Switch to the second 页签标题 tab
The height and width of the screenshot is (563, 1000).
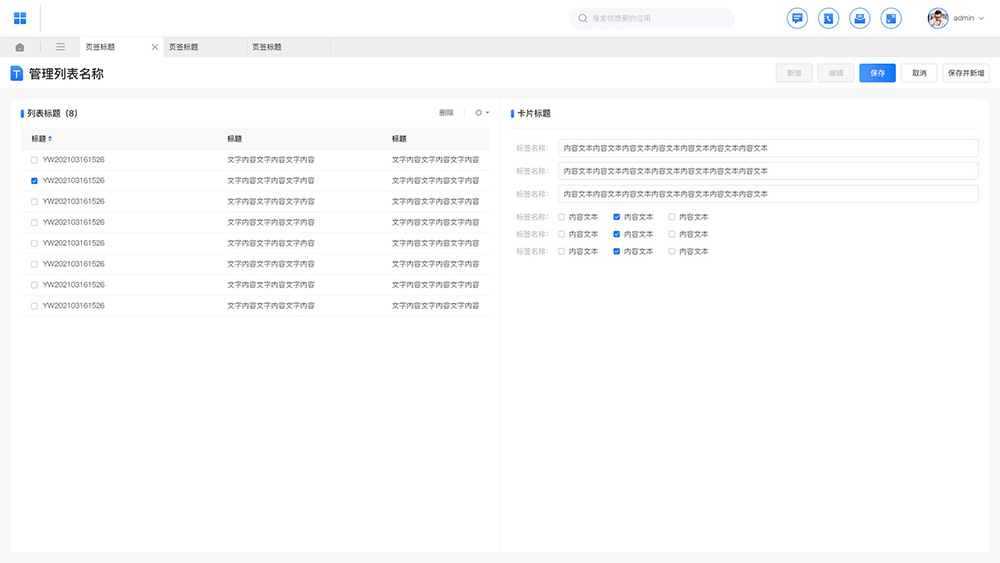coord(184,47)
